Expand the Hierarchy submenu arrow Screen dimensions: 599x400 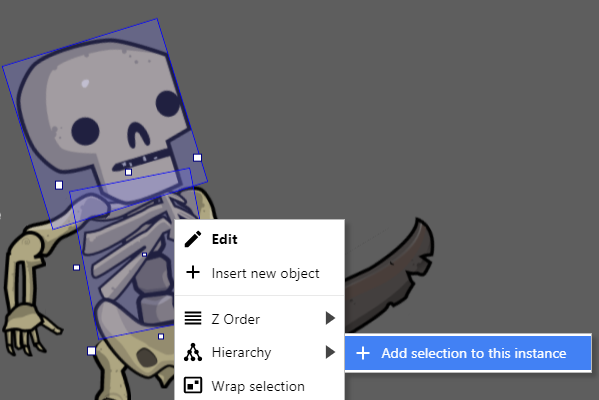coord(330,352)
